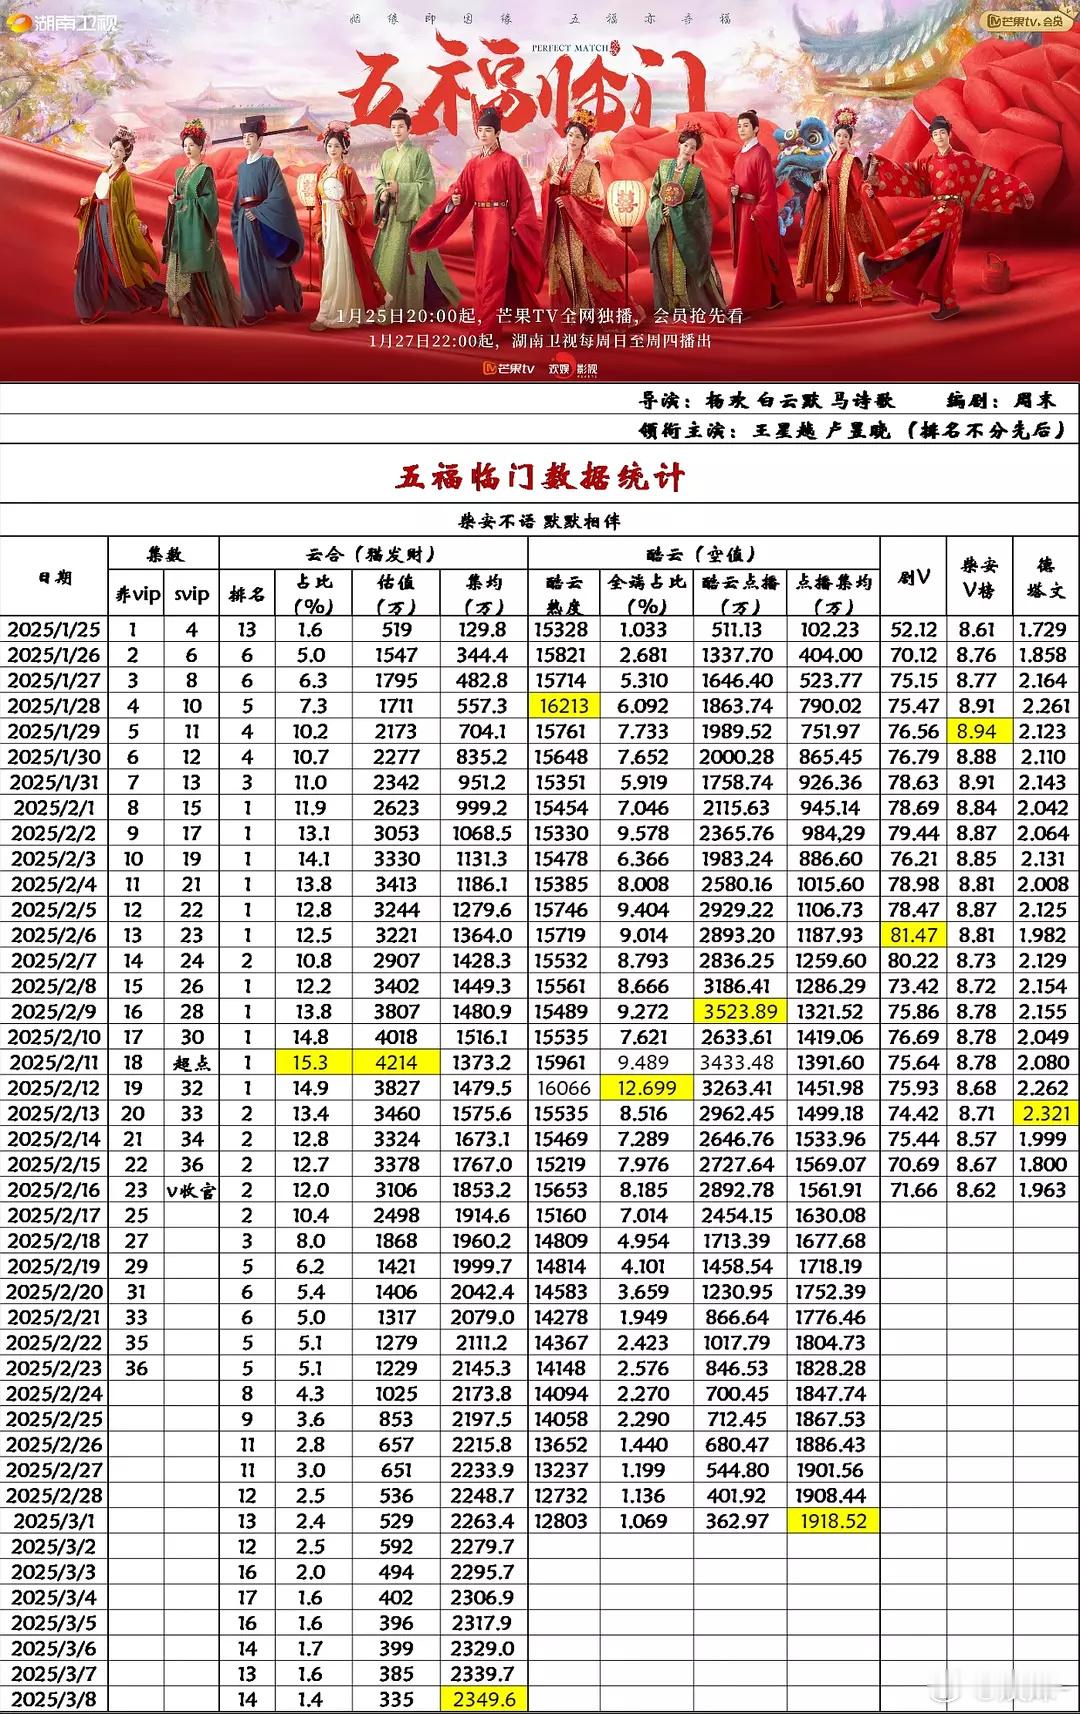Click the V收官 cell in the 2025/2/16 row
The height and width of the screenshot is (1714, 1080).
point(191,1190)
